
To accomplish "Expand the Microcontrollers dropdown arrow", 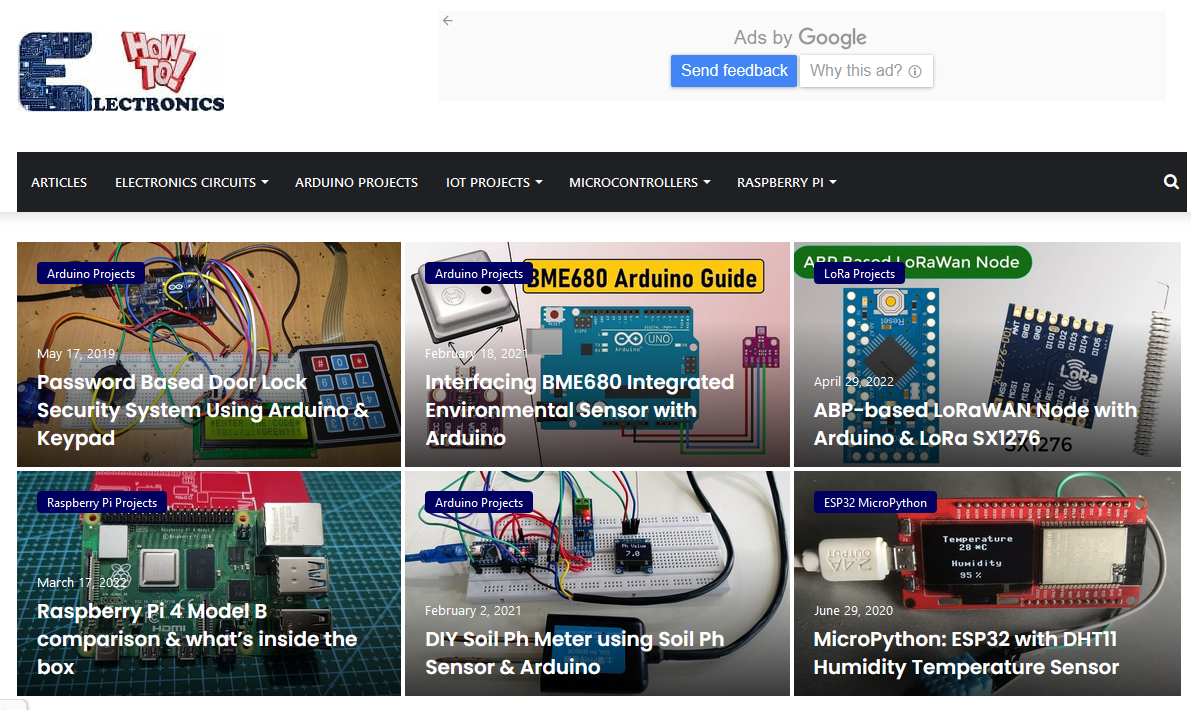I will point(707,182).
